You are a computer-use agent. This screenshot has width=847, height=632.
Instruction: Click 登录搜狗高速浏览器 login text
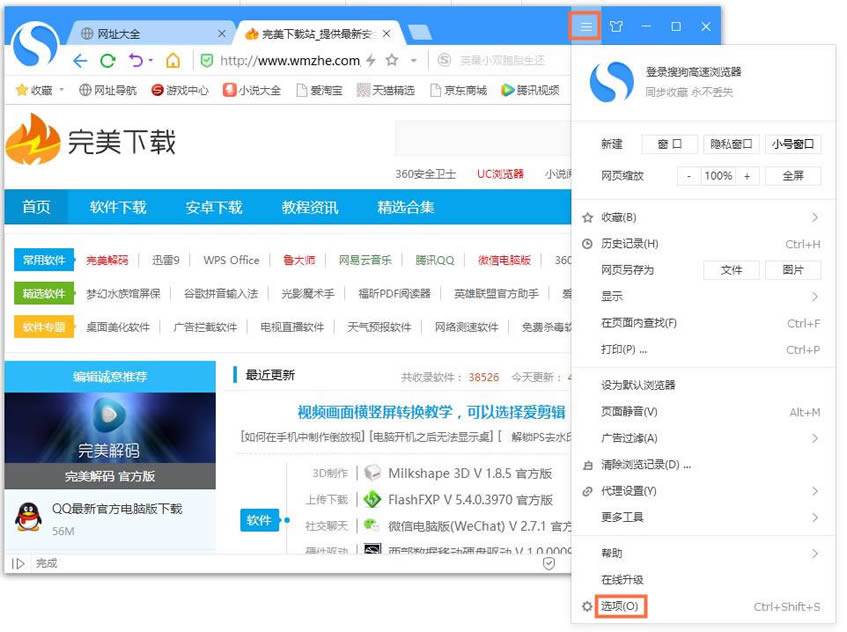[x=694, y=72]
